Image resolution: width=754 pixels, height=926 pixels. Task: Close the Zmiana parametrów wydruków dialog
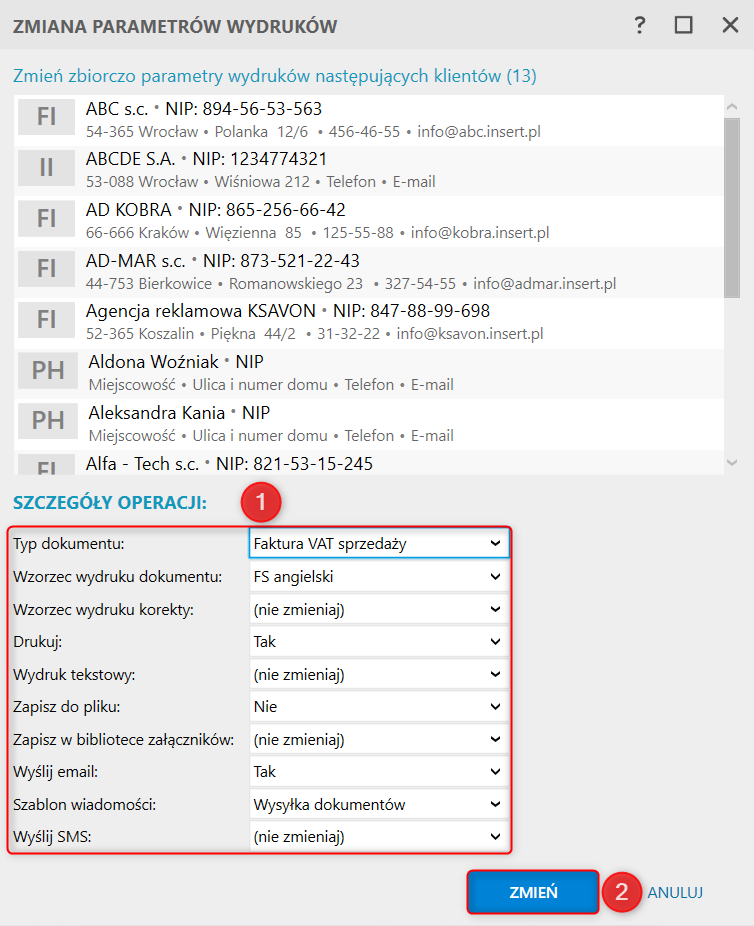pyautogui.click(x=730, y=25)
